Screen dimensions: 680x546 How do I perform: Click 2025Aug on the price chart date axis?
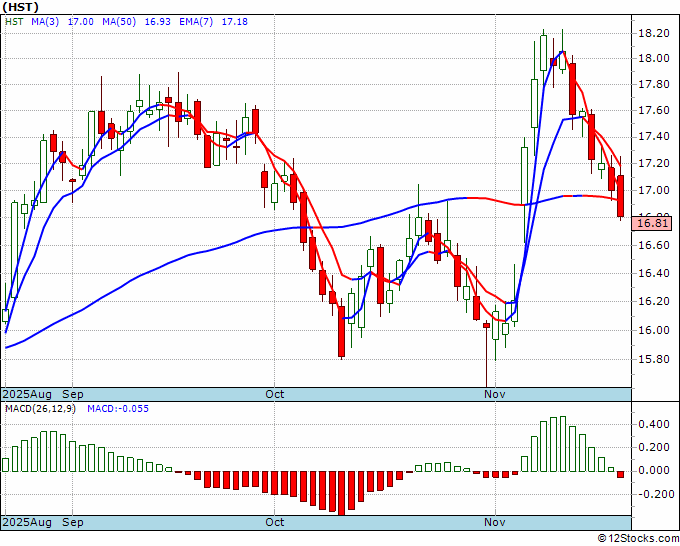(27, 395)
